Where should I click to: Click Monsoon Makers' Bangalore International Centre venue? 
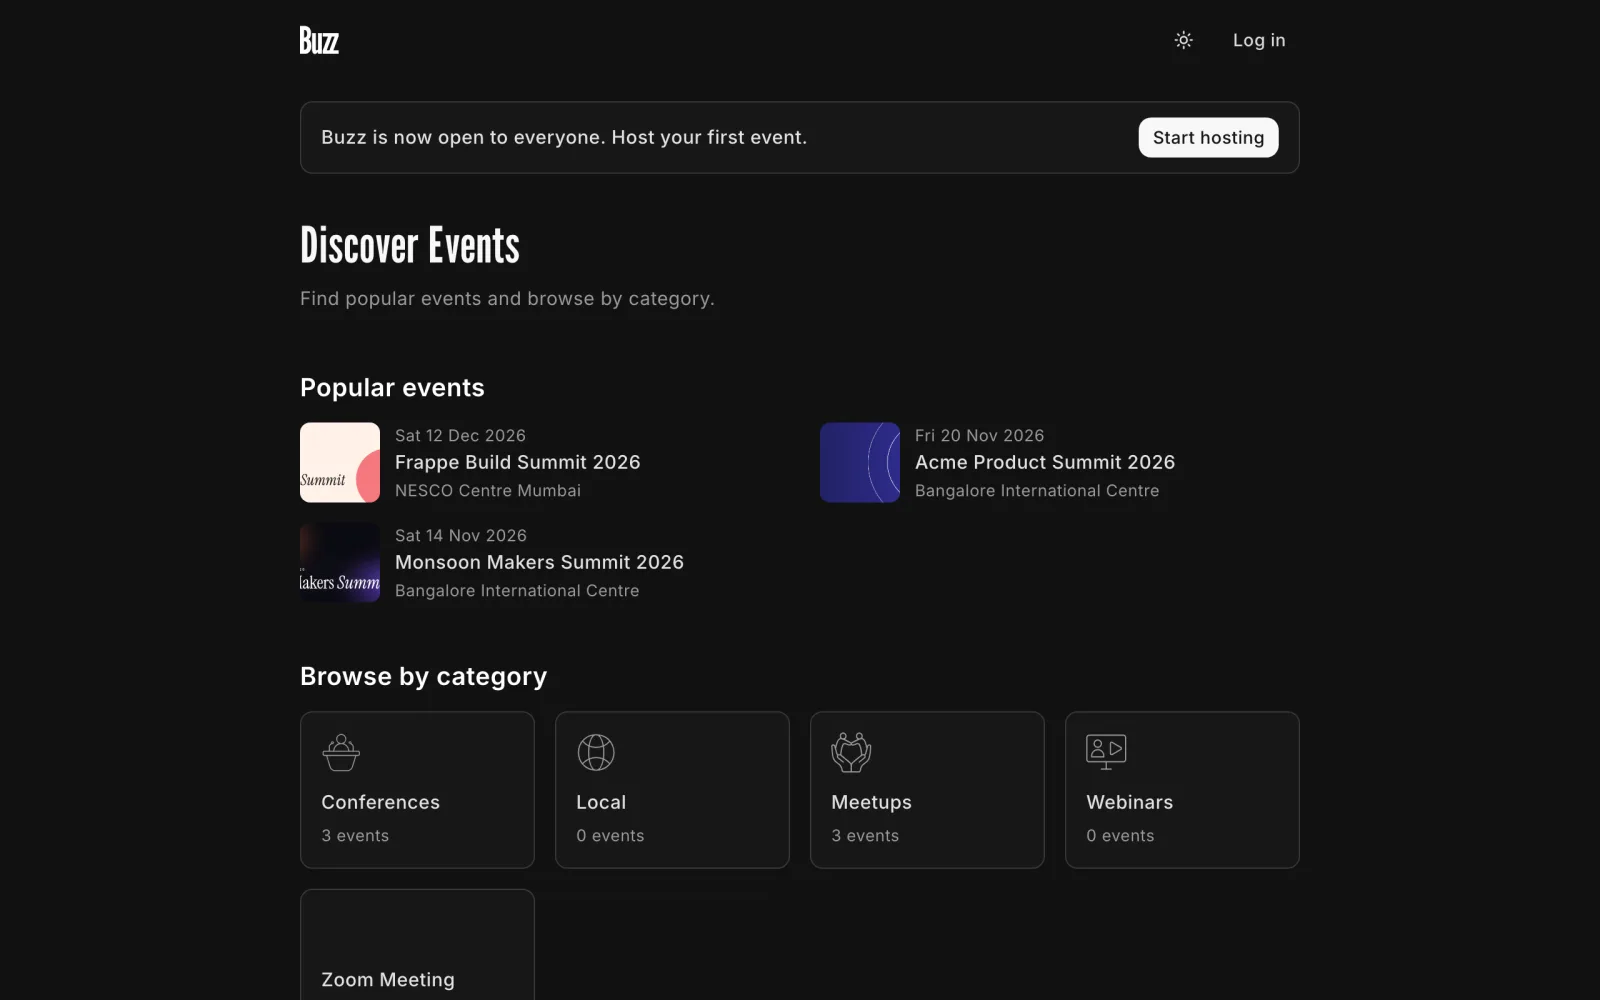click(517, 591)
